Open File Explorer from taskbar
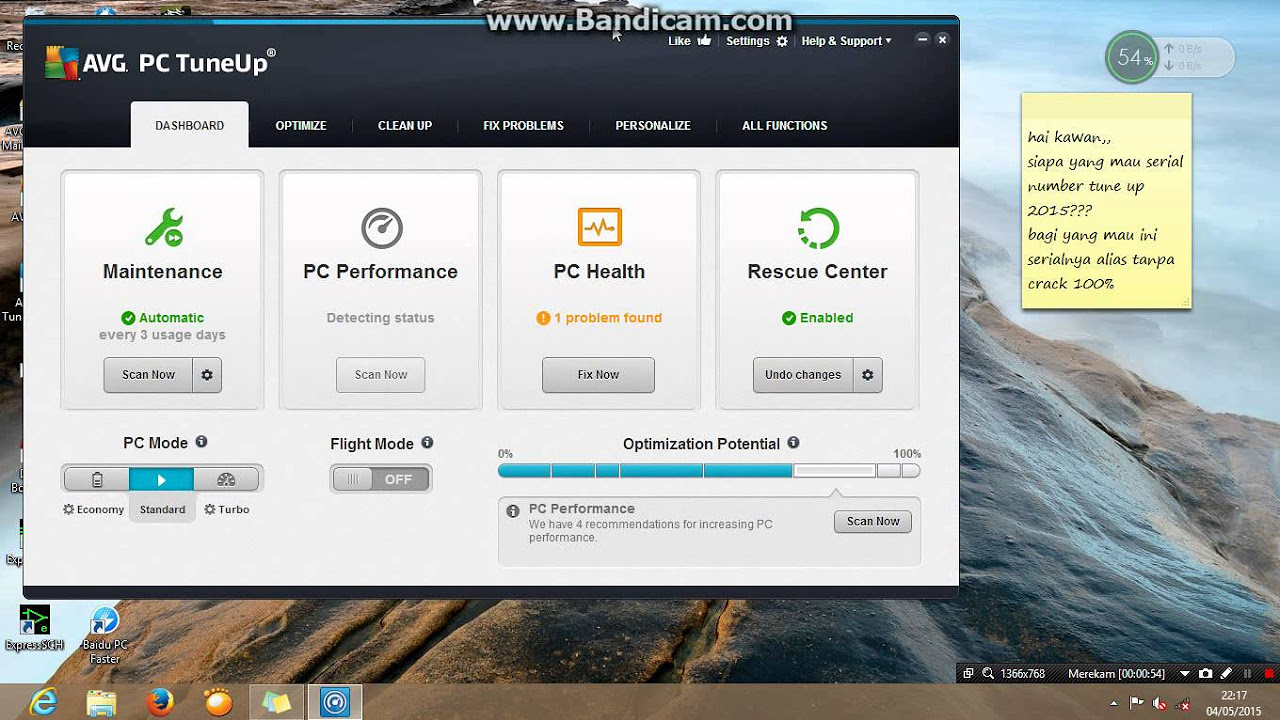Screen dimensions: 1280x720 click(x=101, y=703)
